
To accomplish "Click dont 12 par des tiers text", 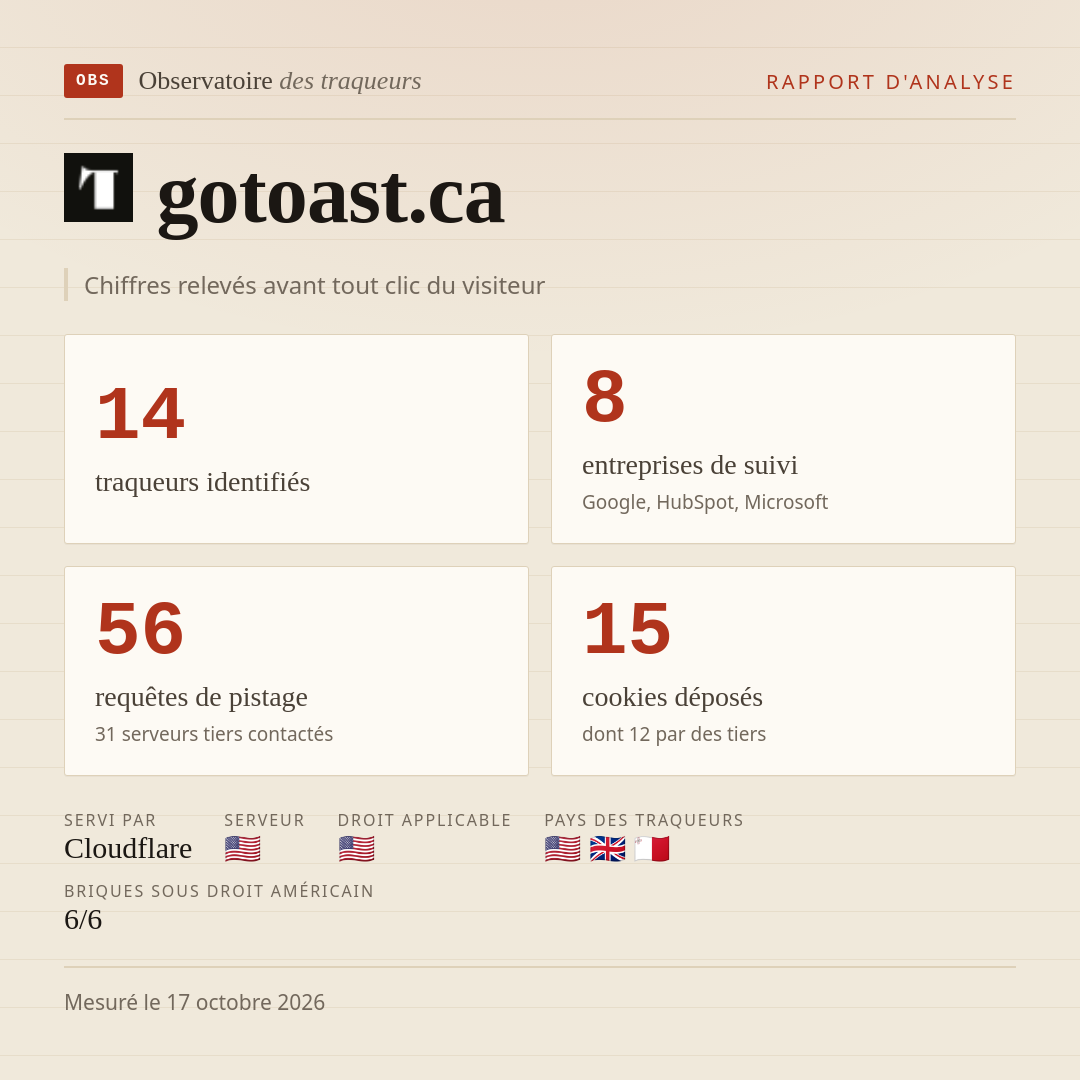I will (x=674, y=734).
